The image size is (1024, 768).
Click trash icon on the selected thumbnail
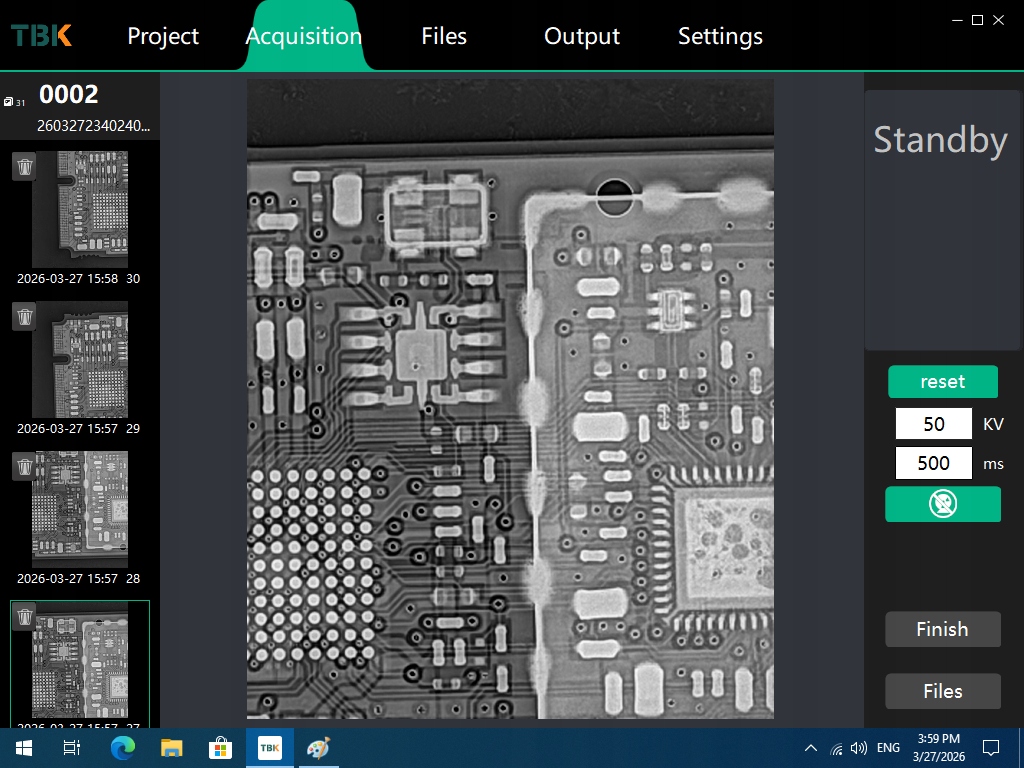[25, 617]
